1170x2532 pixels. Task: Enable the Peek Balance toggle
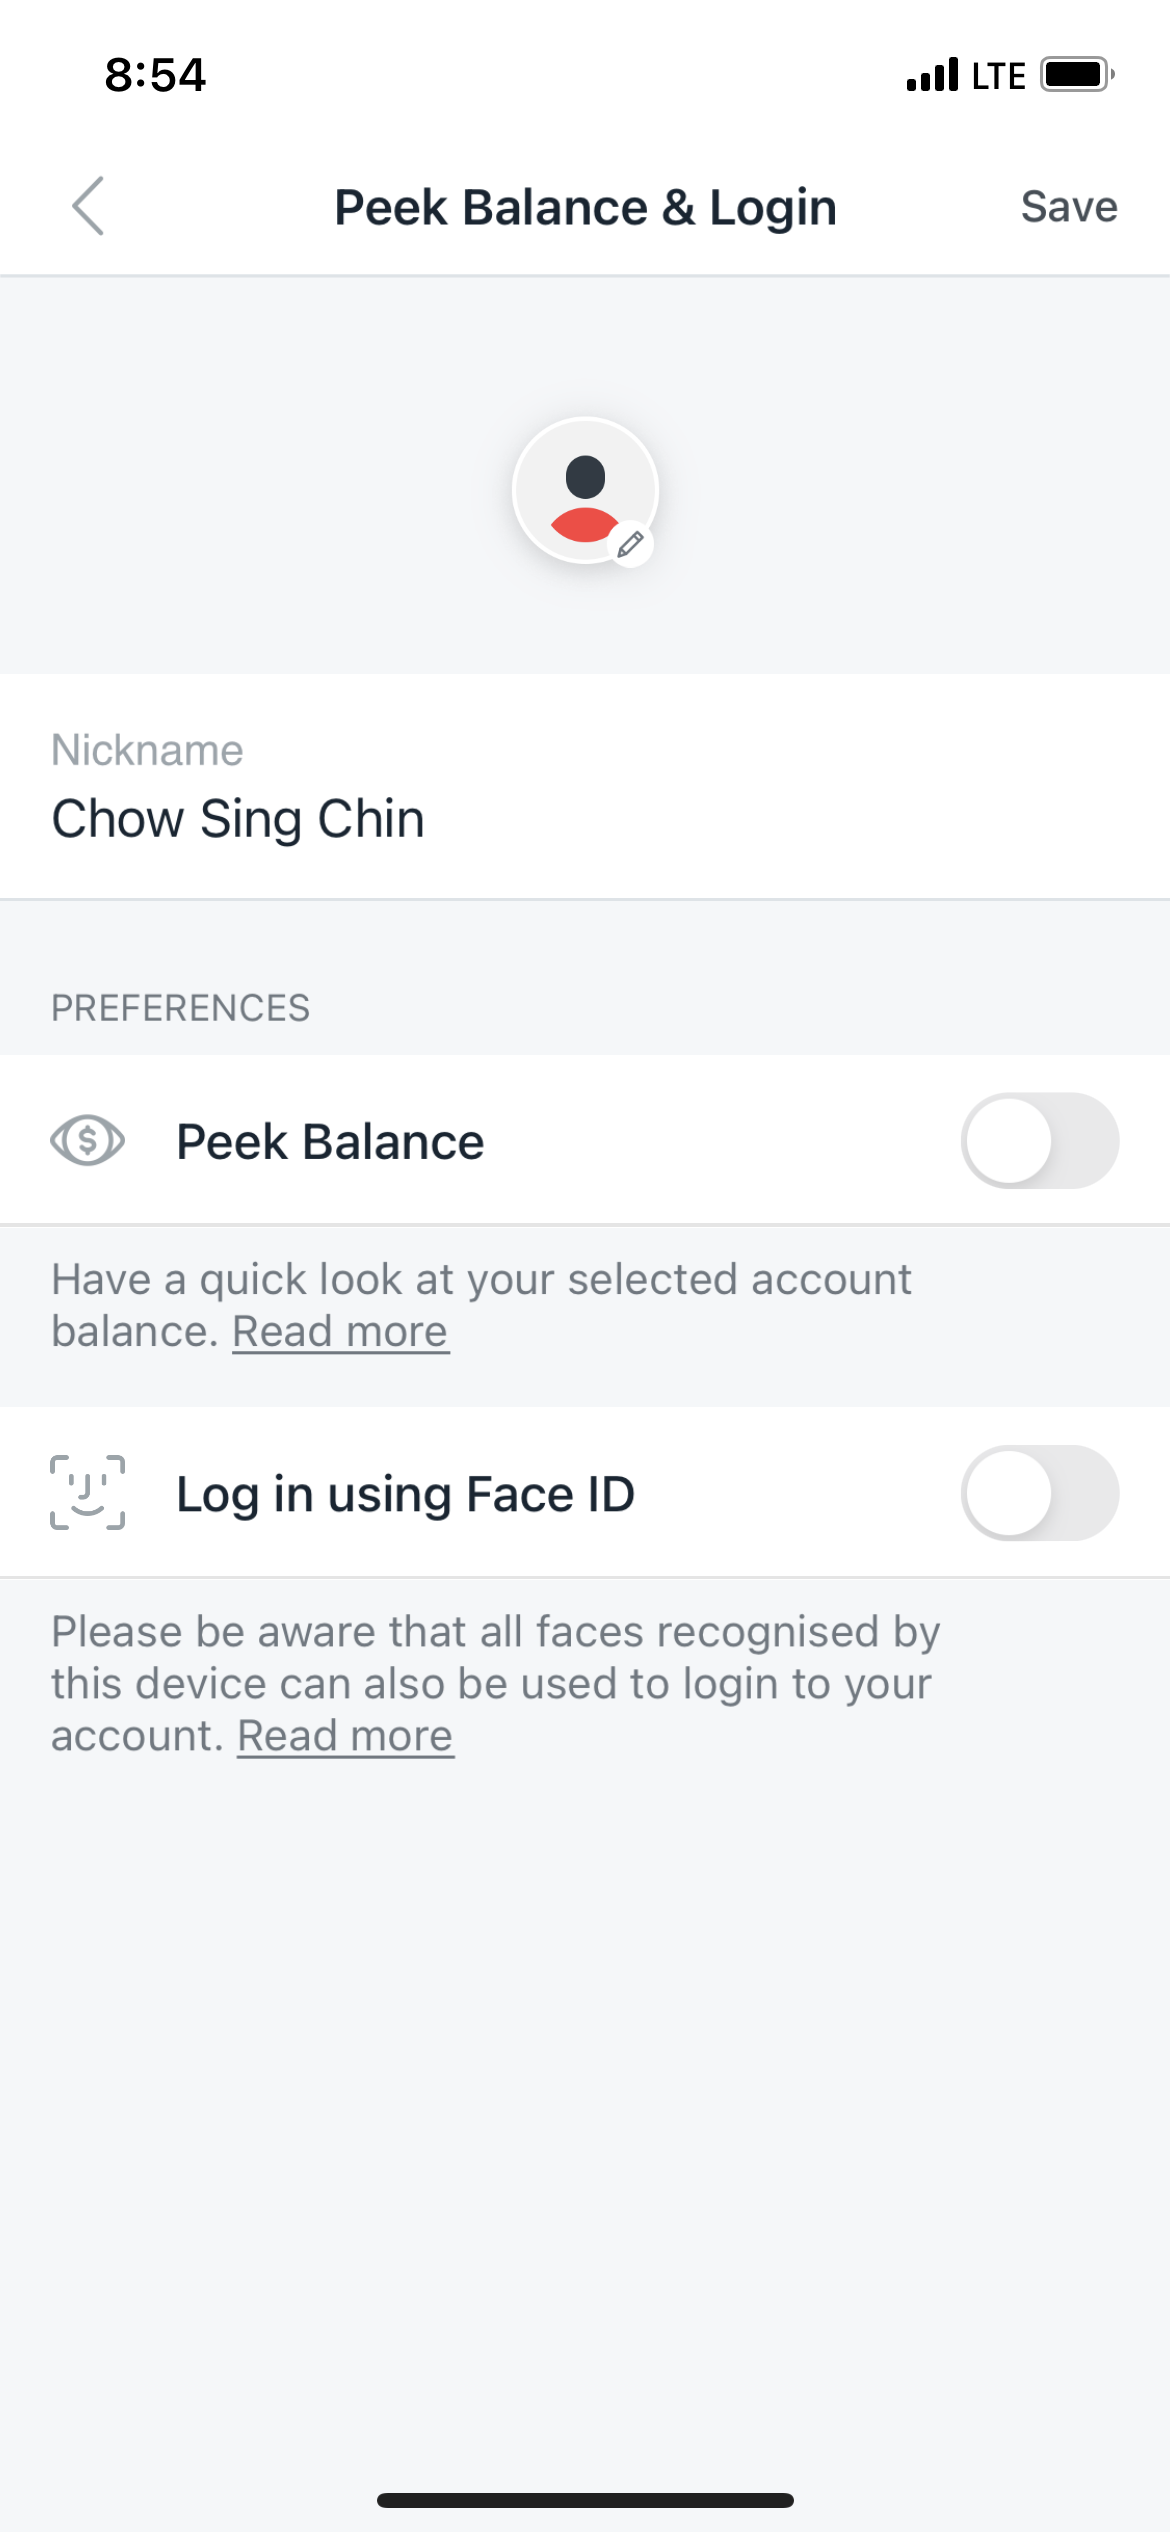coord(1039,1140)
